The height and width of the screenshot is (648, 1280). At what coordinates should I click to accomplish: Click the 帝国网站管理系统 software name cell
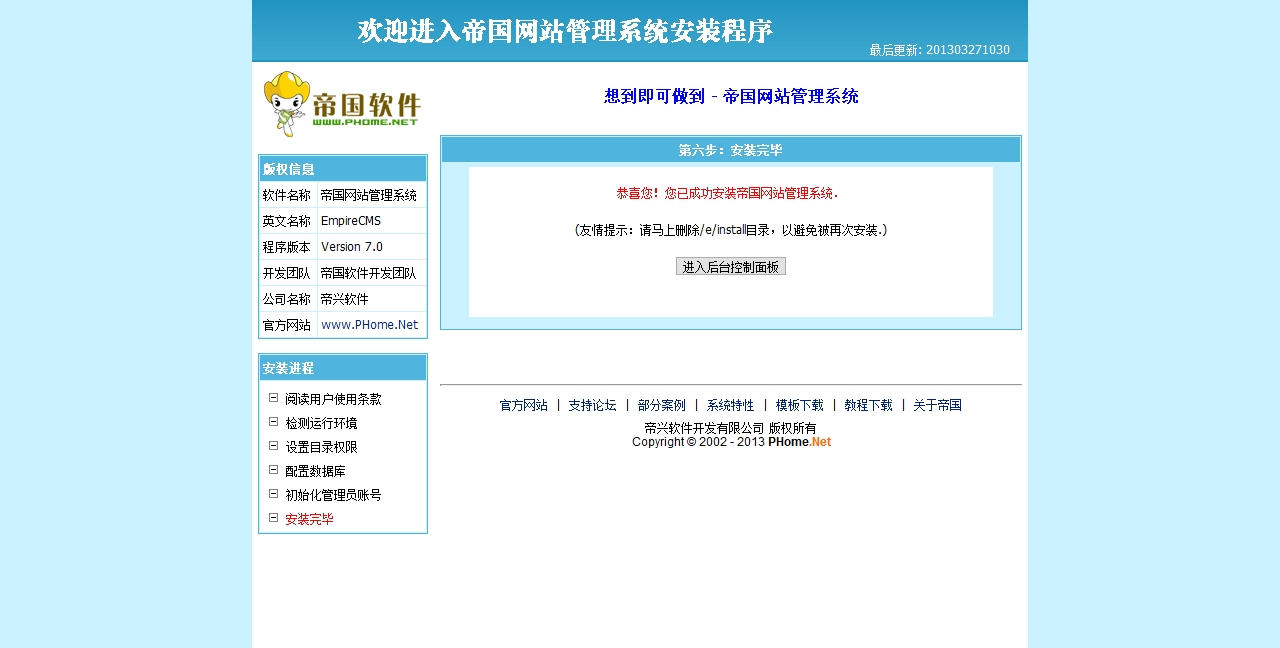372,195
